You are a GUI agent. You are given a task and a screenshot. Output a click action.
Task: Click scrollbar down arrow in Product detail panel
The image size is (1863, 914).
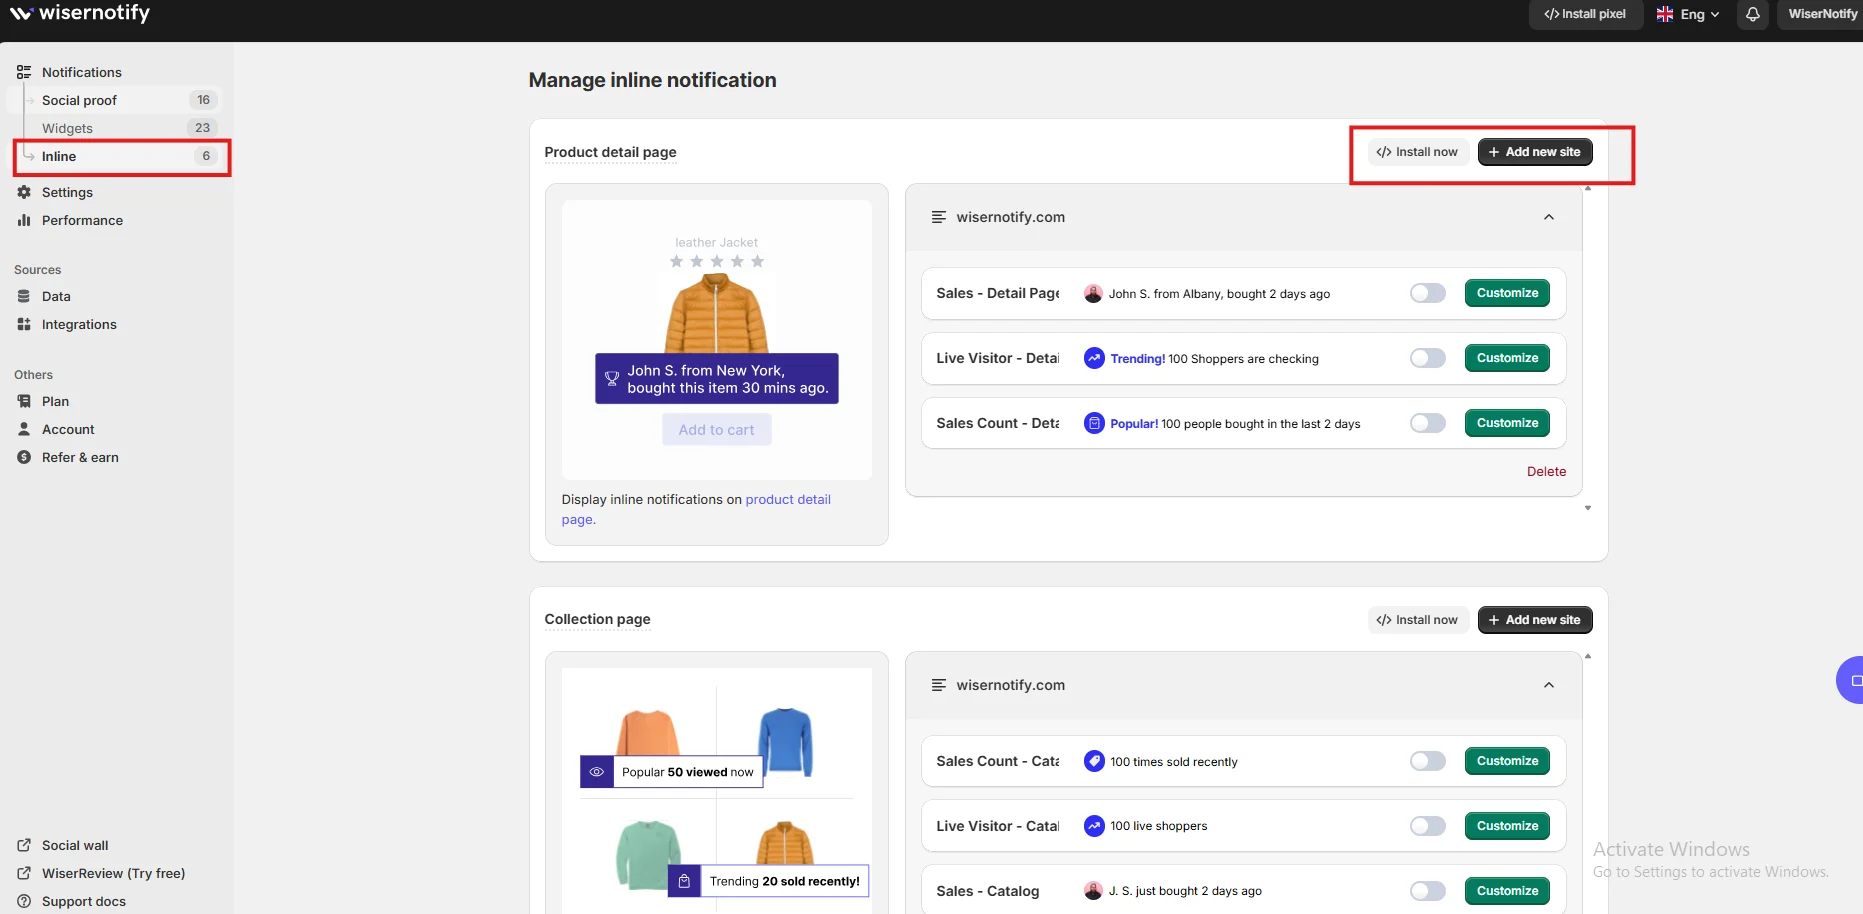pyautogui.click(x=1587, y=508)
